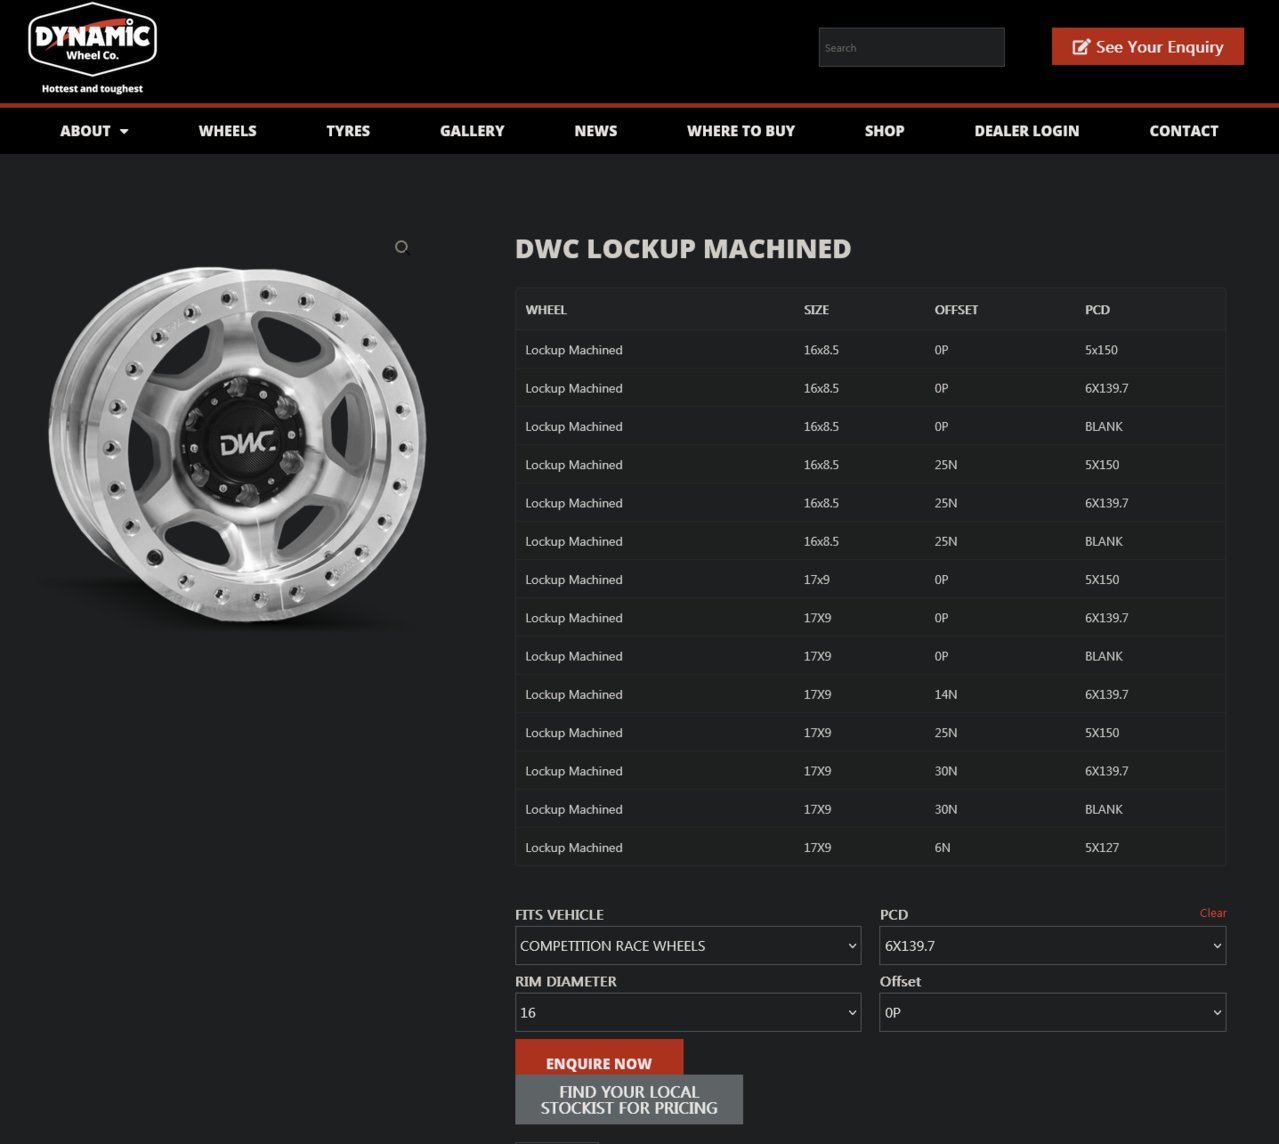This screenshot has width=1279, height=1144.
Task: Click Lockup Machined in the 14N row
Action: (574, 695)
